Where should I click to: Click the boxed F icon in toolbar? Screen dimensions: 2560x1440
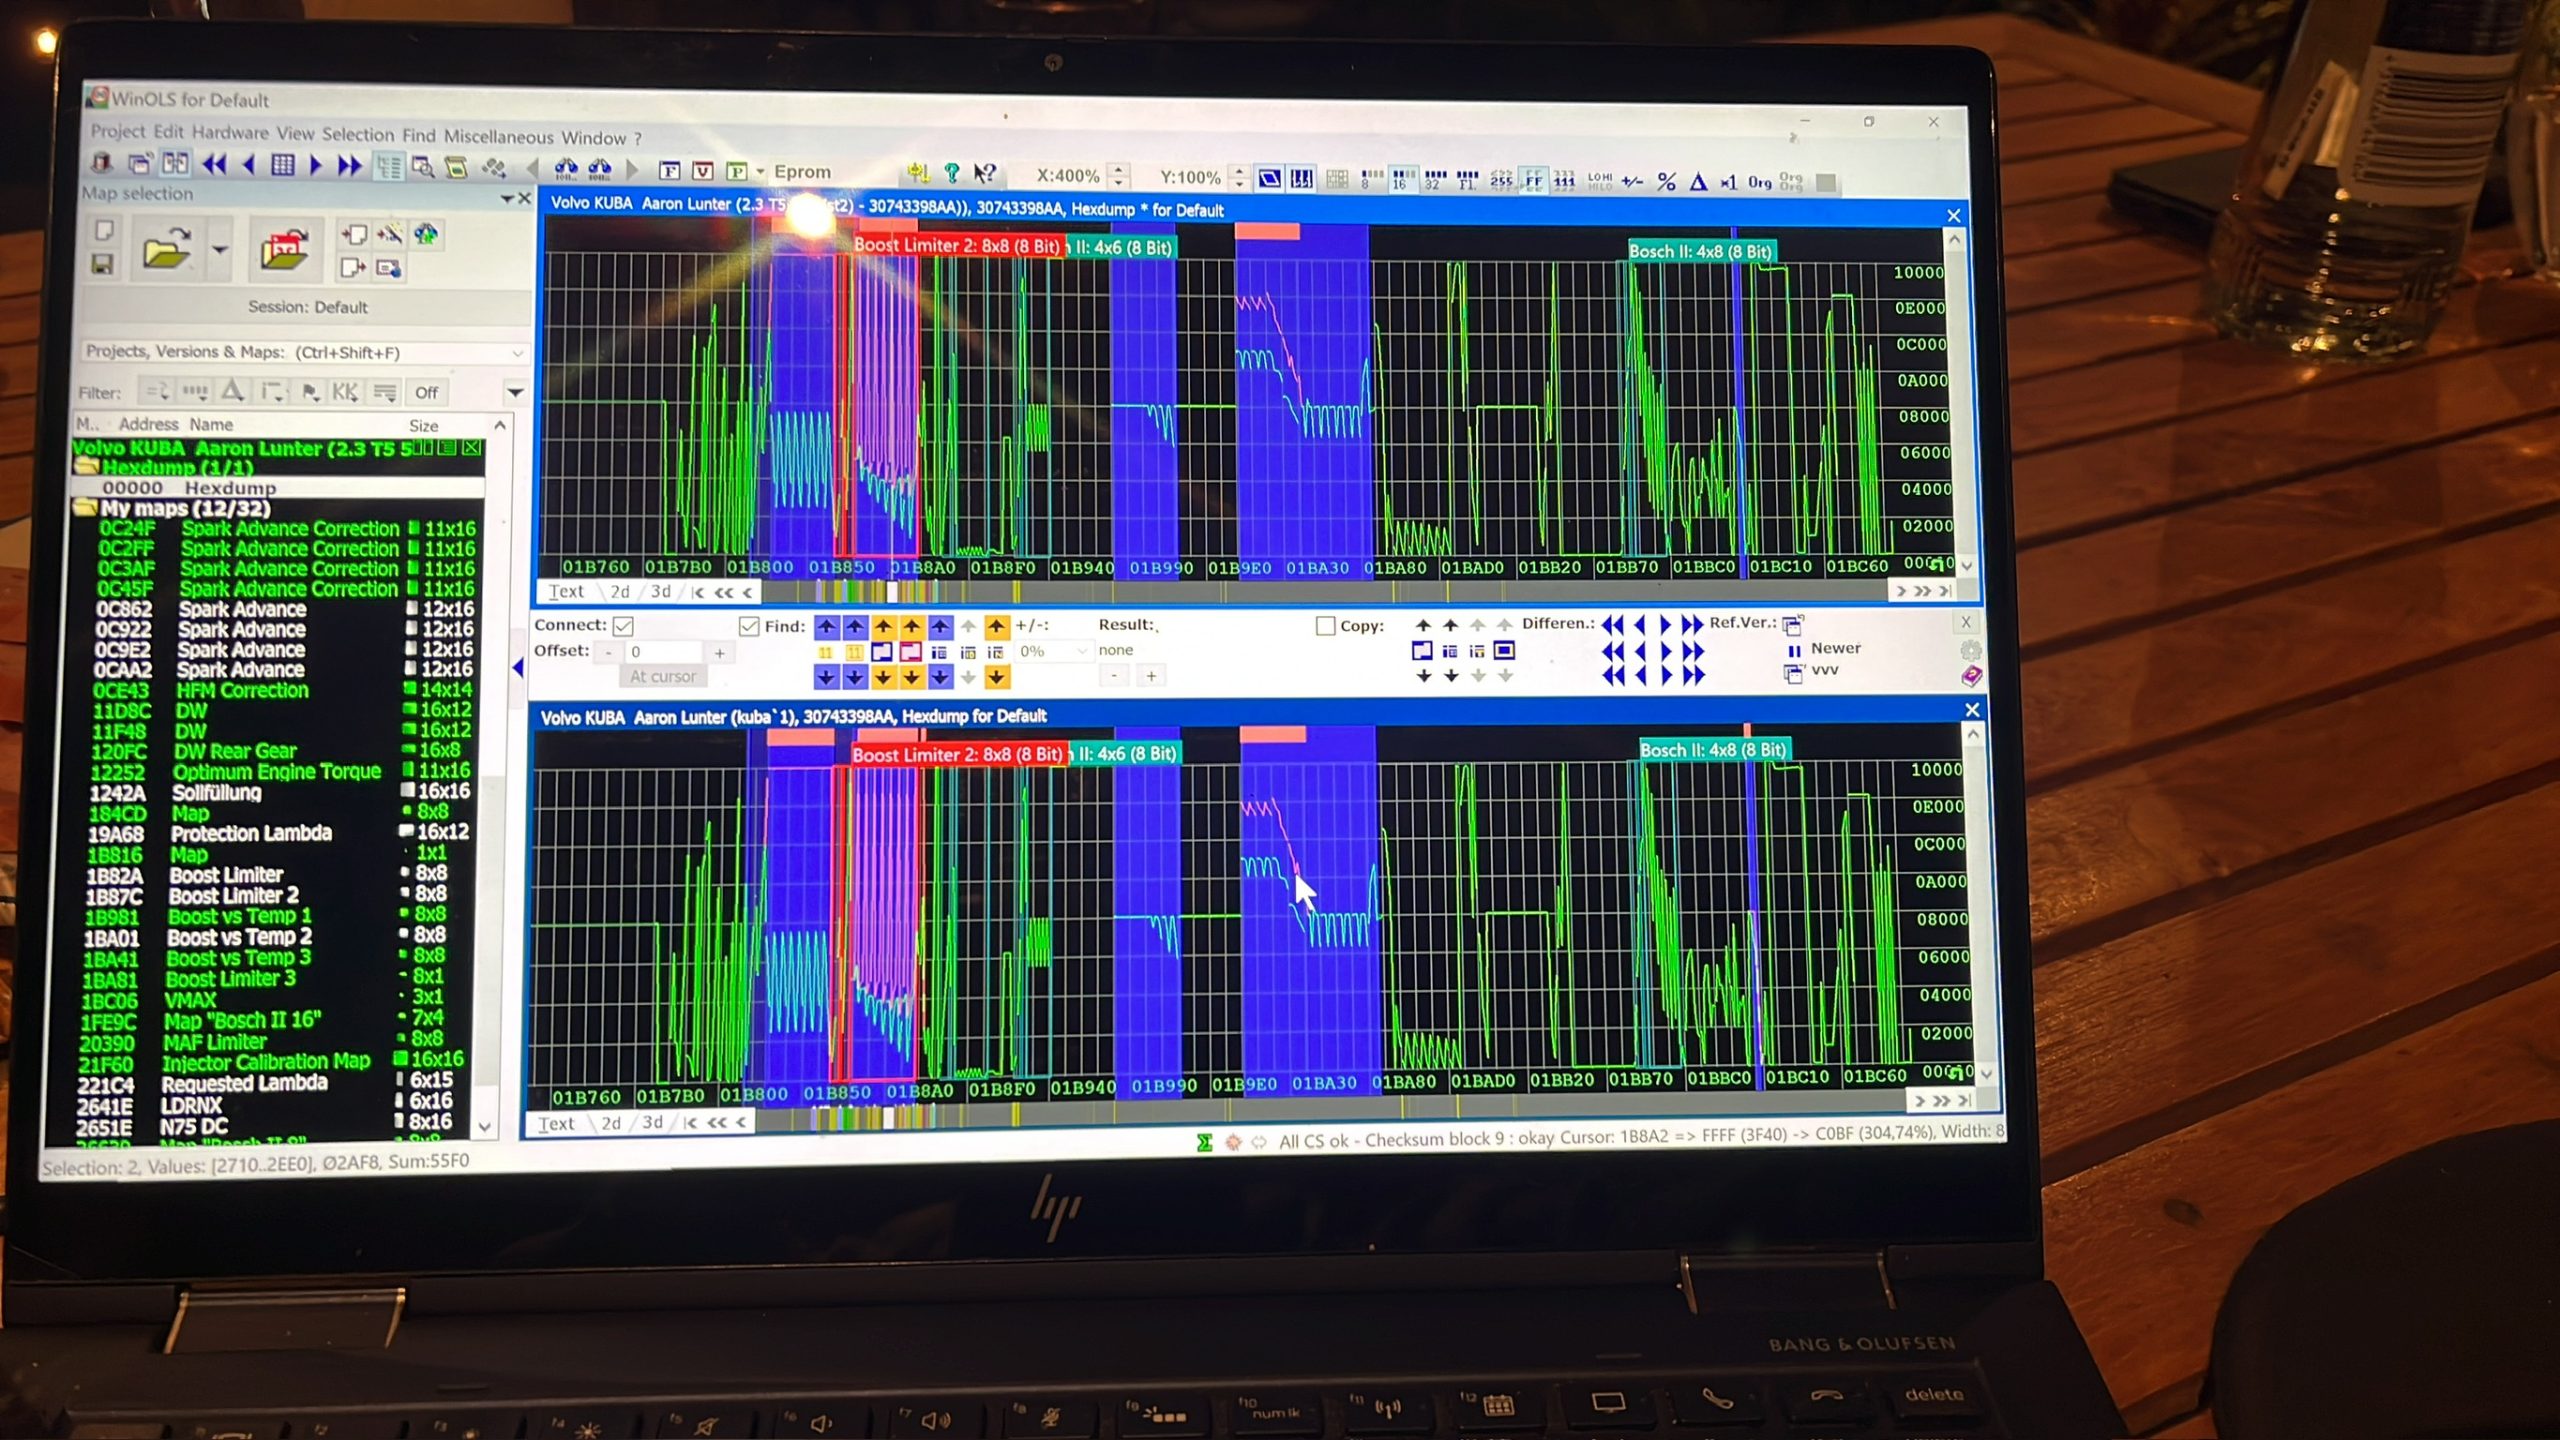[x=670, y=171]
